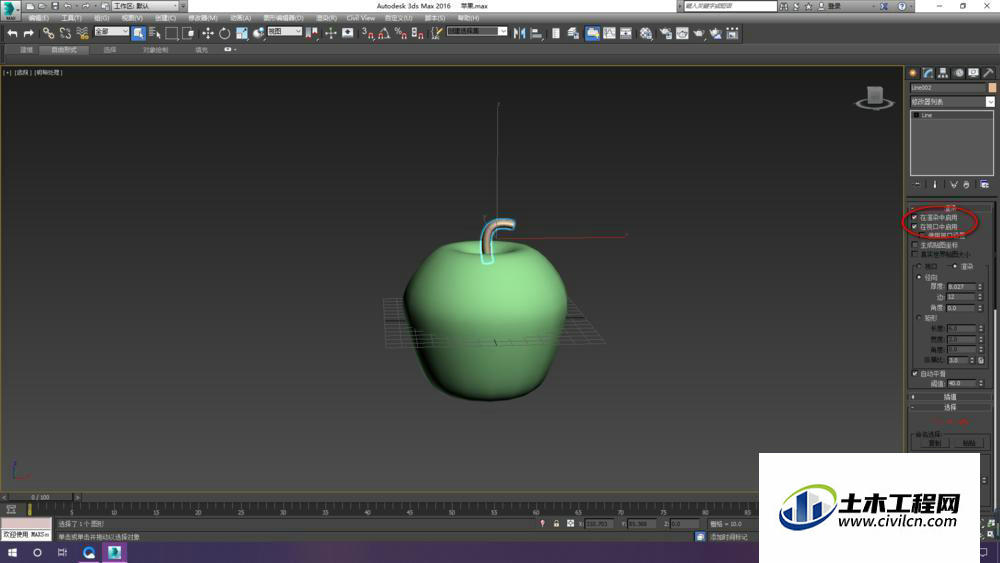Open the Windows Start menu
Viewport: 1000px width, 563px height.
click(x=12, y=553)
